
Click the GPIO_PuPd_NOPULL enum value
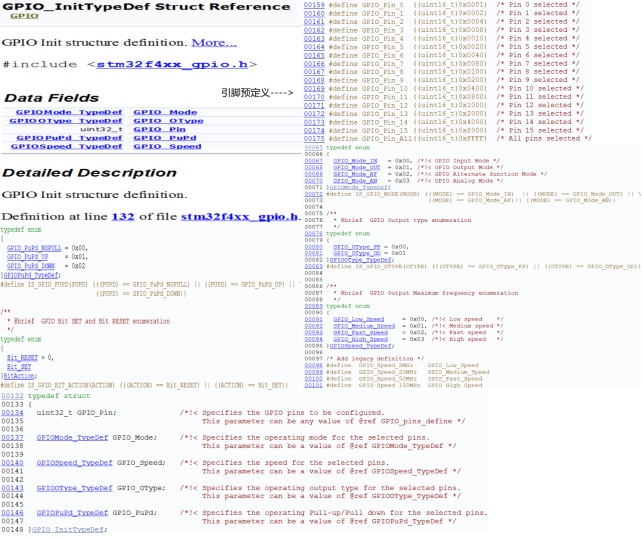(34, 248)
